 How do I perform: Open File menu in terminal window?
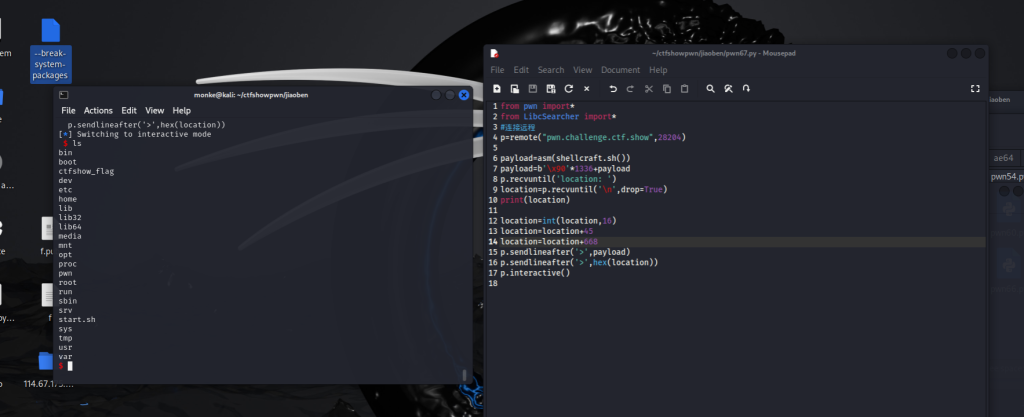pyautogui.click(x=68, y=111)
